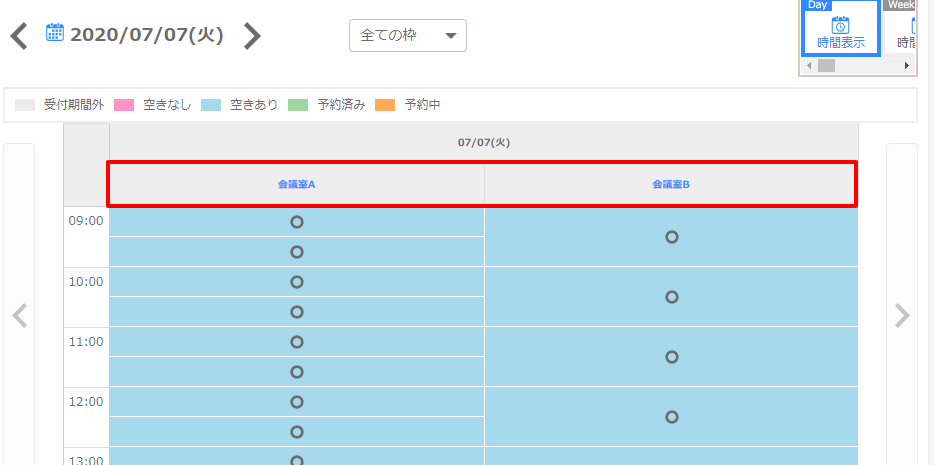Click the right side panel next arrow
Image resolution: width=934 pixels, height=465 pixels.
point(902,316)
